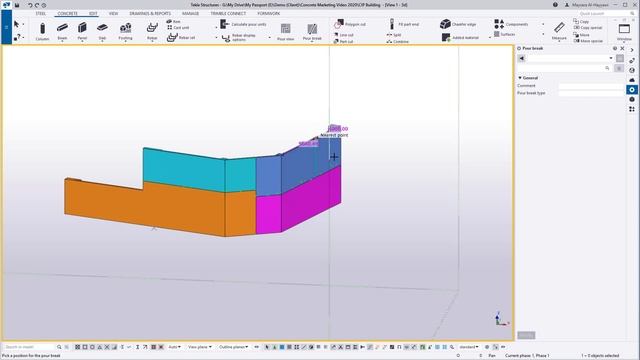Select the Panel tool
The height and width of the screenshot is (360, 640).
point(82,31)
